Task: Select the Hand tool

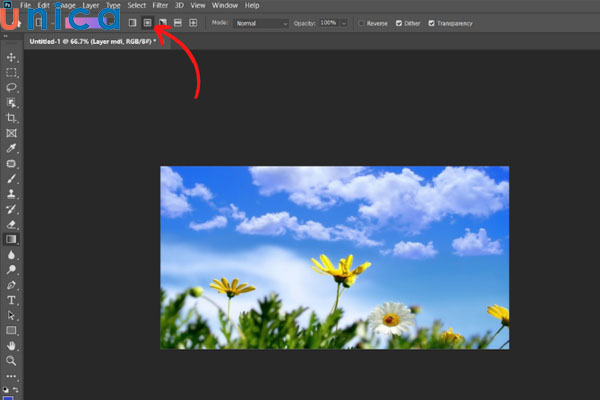Action: [12, 345]
